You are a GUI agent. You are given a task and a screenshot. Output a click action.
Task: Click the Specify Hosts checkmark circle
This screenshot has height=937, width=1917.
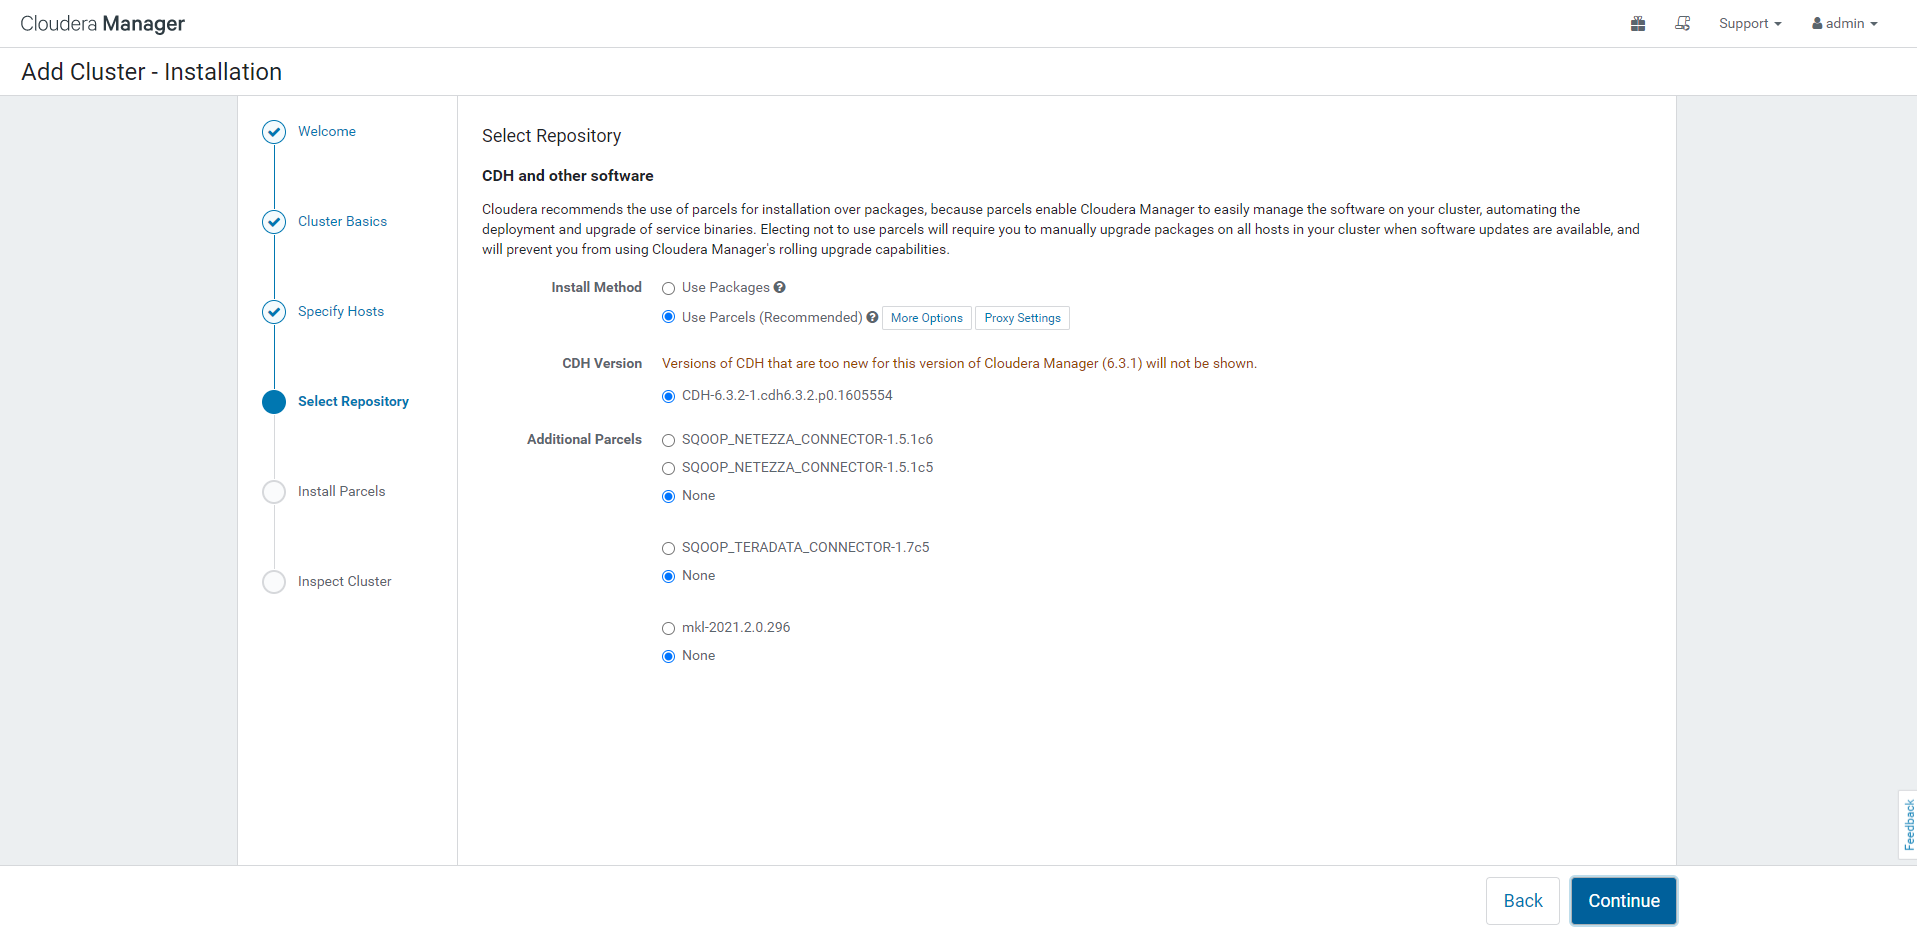pos(274,312)
